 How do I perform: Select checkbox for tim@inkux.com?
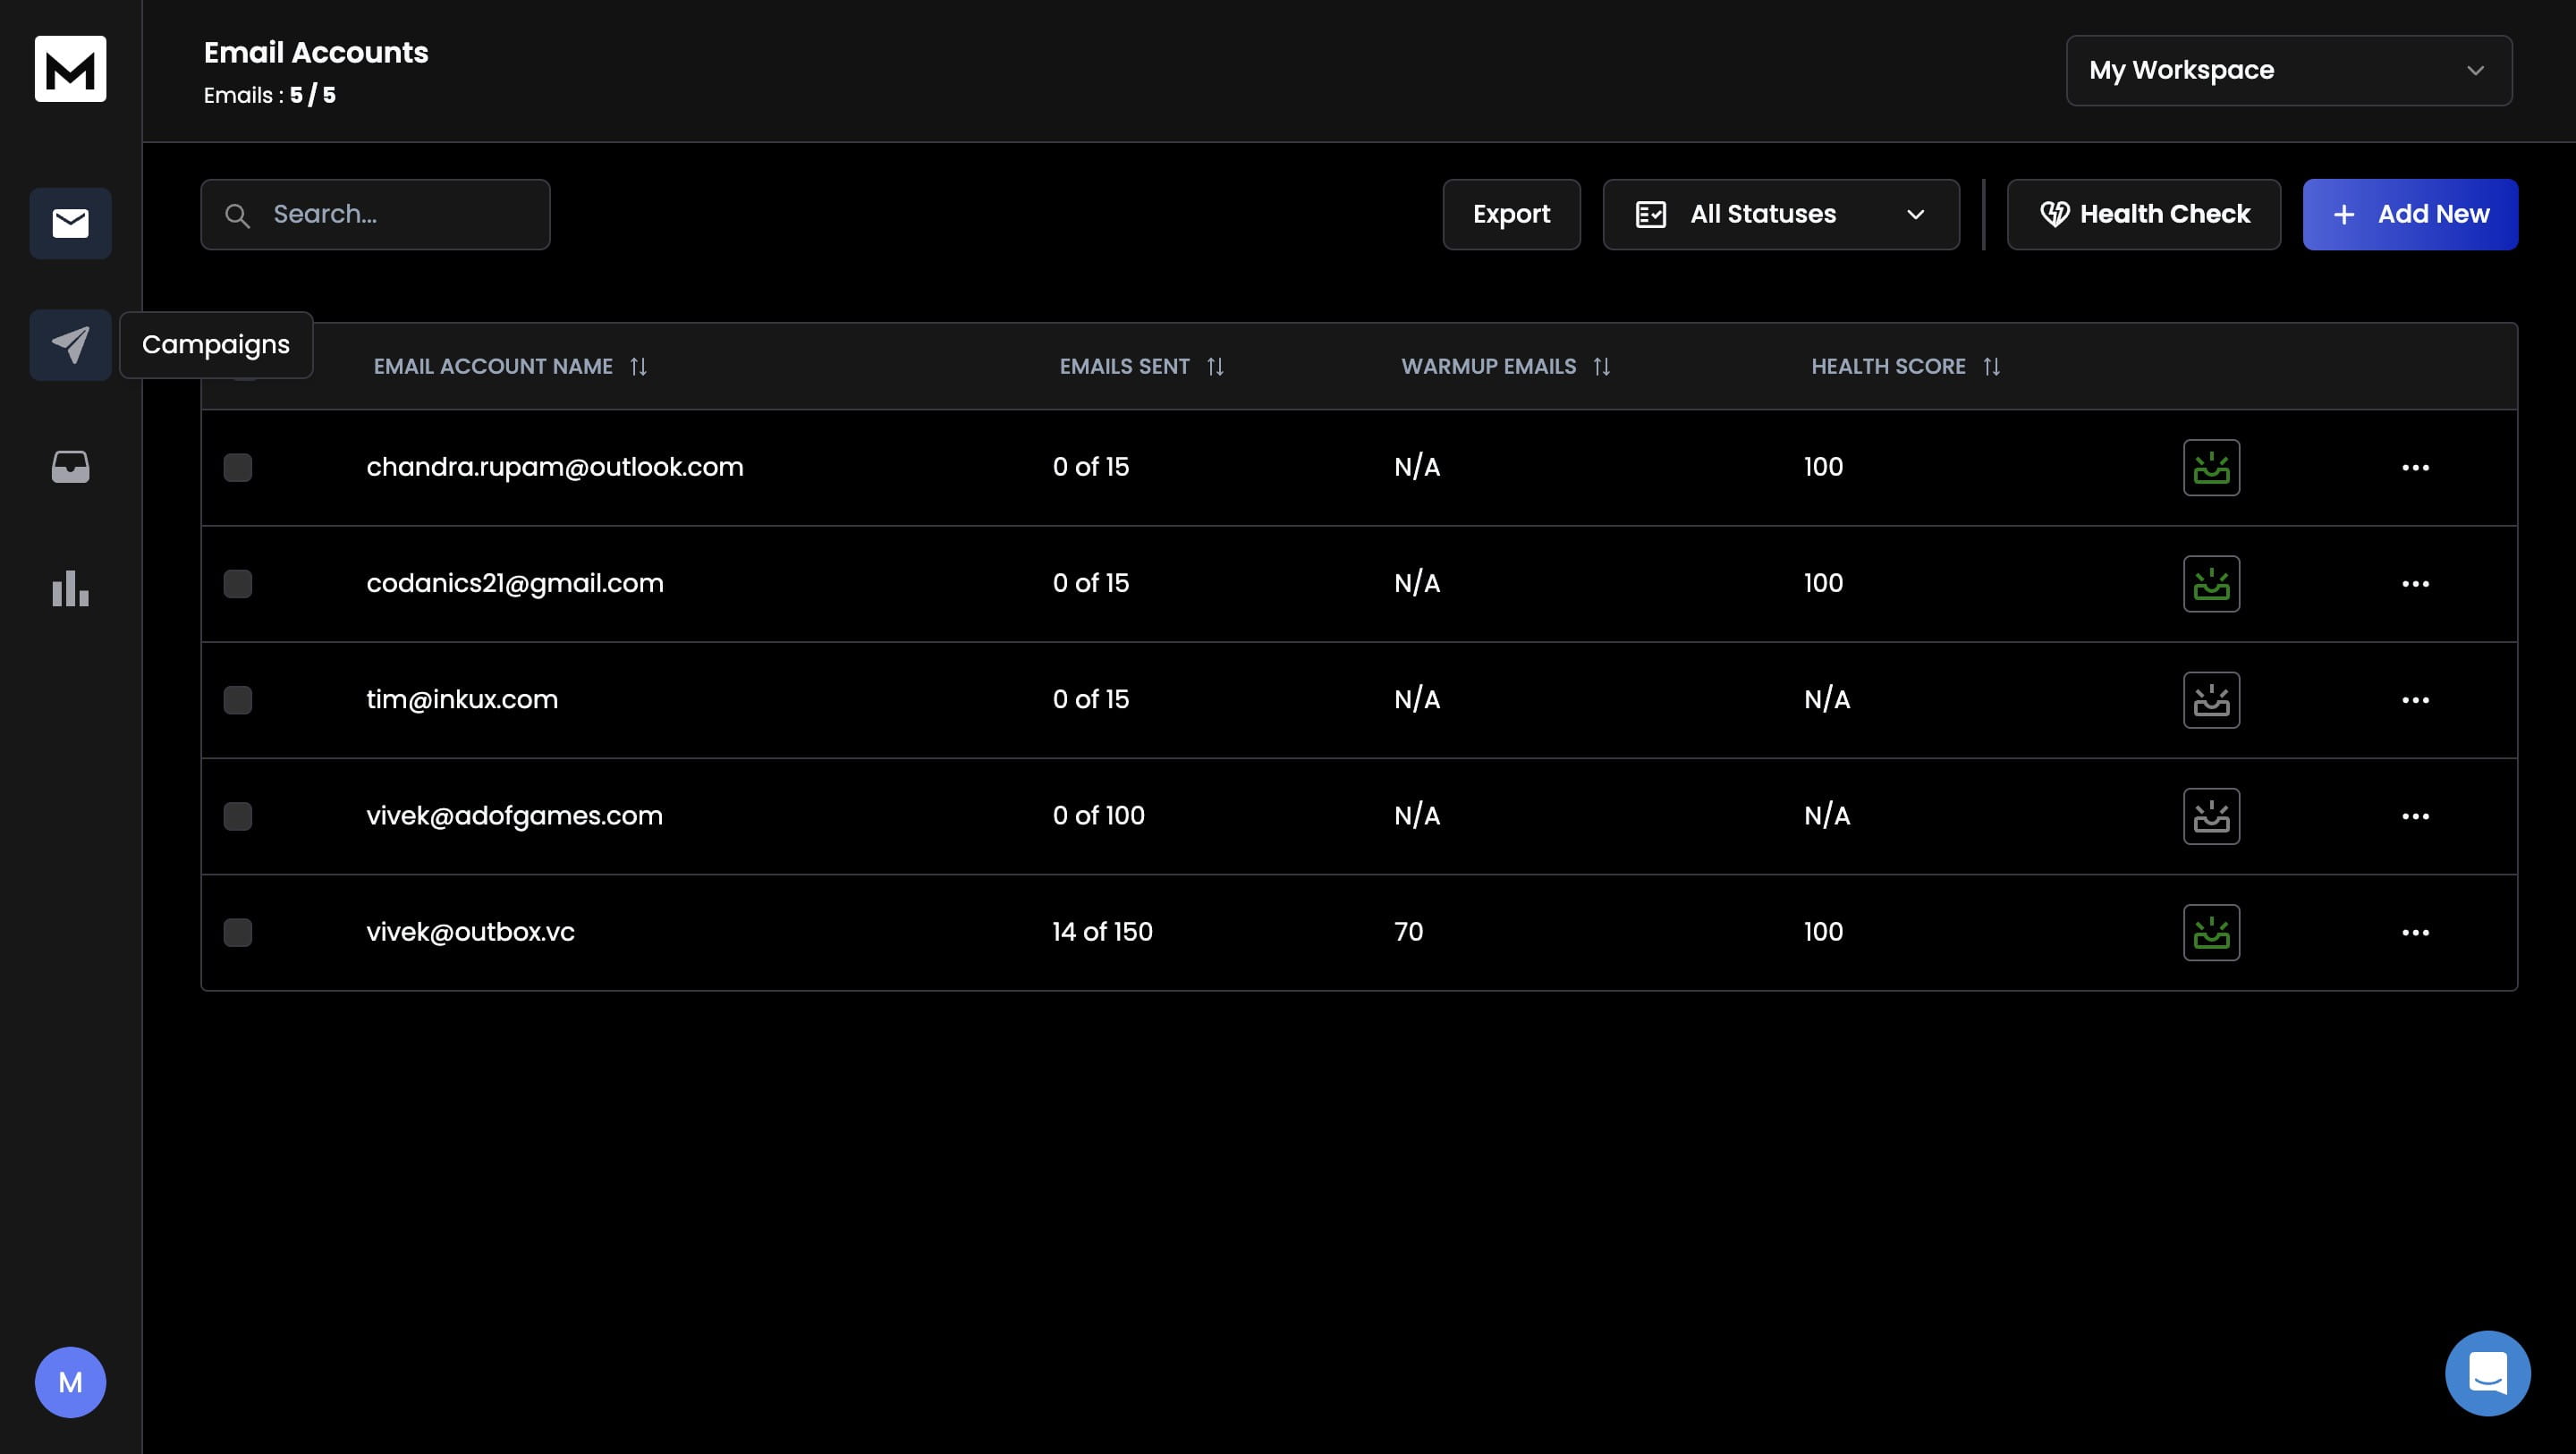238,700
